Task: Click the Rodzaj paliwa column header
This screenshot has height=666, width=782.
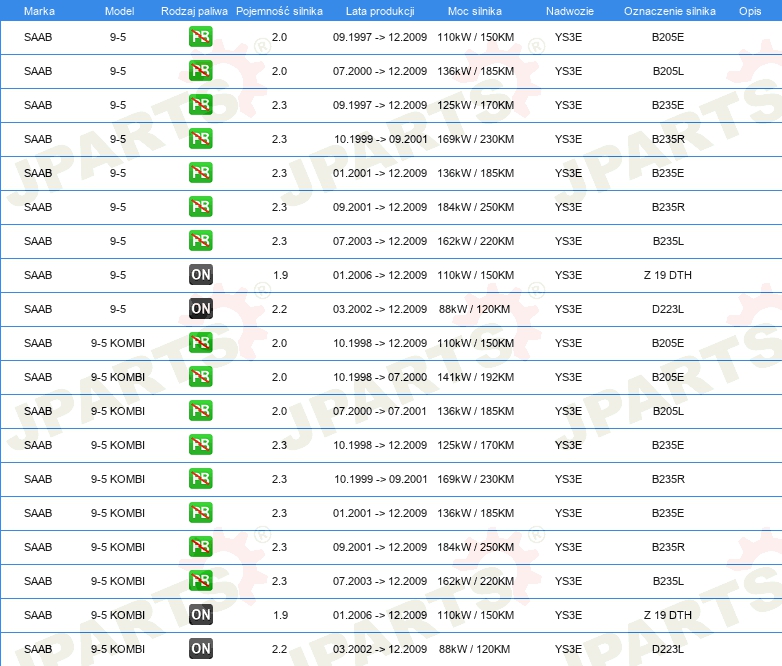Action: [194, 11]
